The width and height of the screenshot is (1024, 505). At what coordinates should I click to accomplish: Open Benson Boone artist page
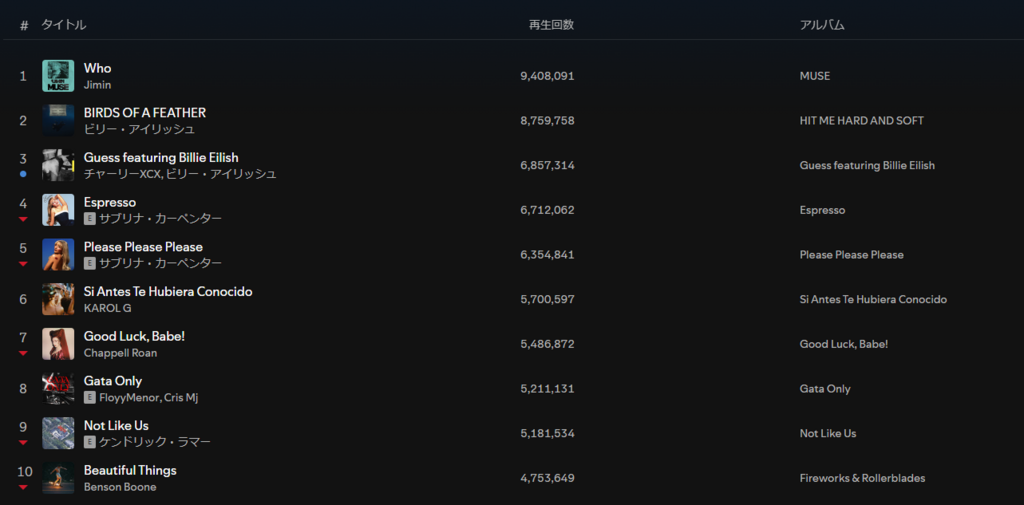[120, 487]
